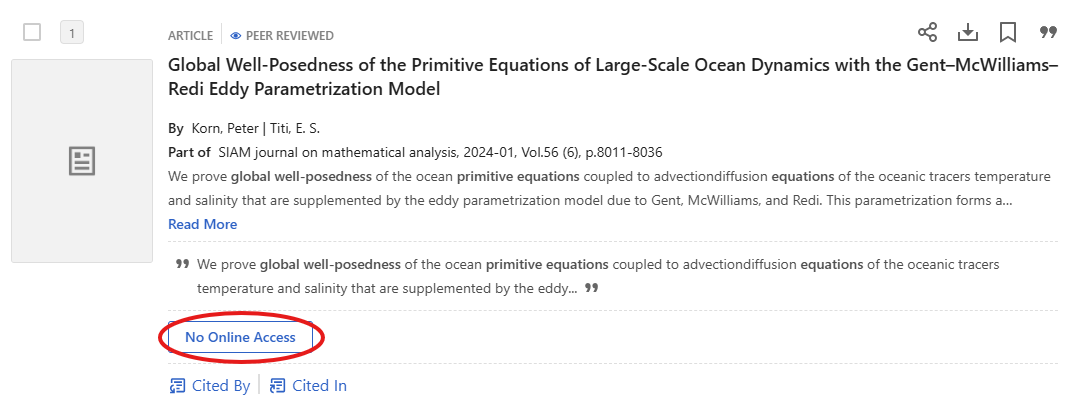
Task: Click the download icon
Action: 968,33
